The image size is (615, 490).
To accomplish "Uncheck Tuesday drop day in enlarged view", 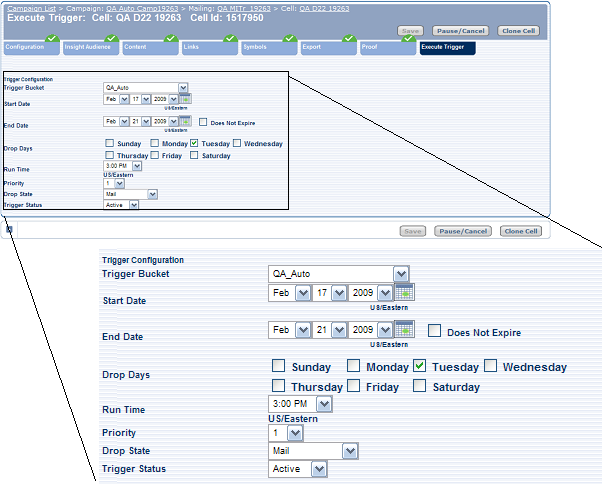I will click(x=421, y=366).
